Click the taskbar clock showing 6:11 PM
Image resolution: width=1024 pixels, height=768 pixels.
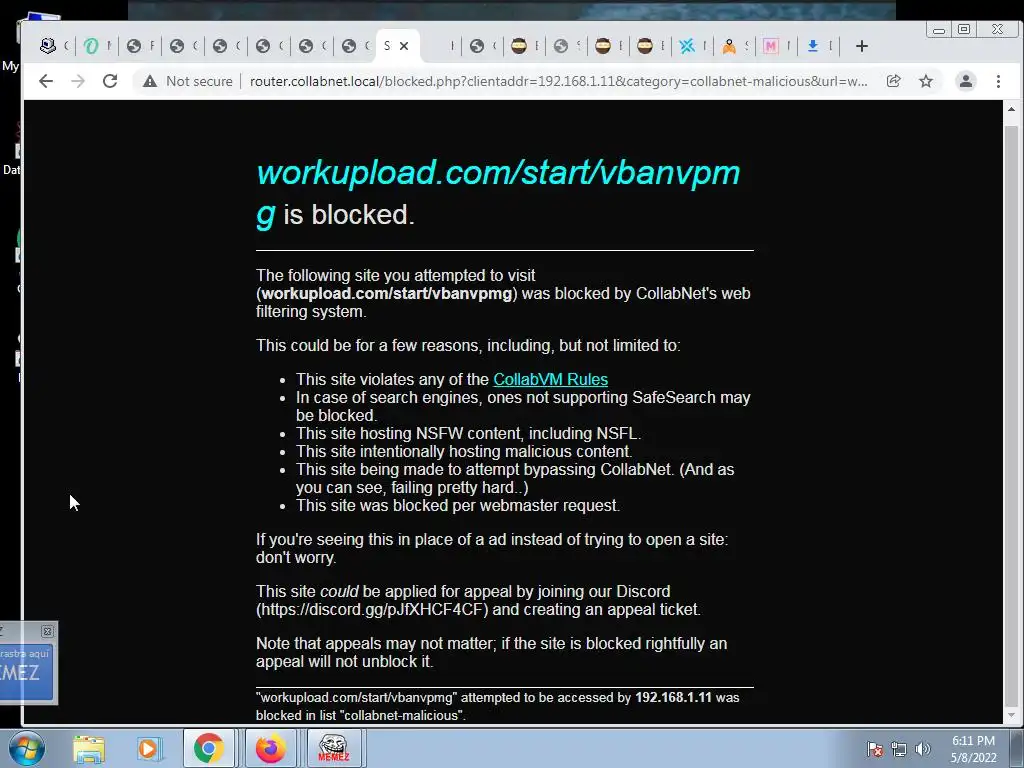coord(973,749)
